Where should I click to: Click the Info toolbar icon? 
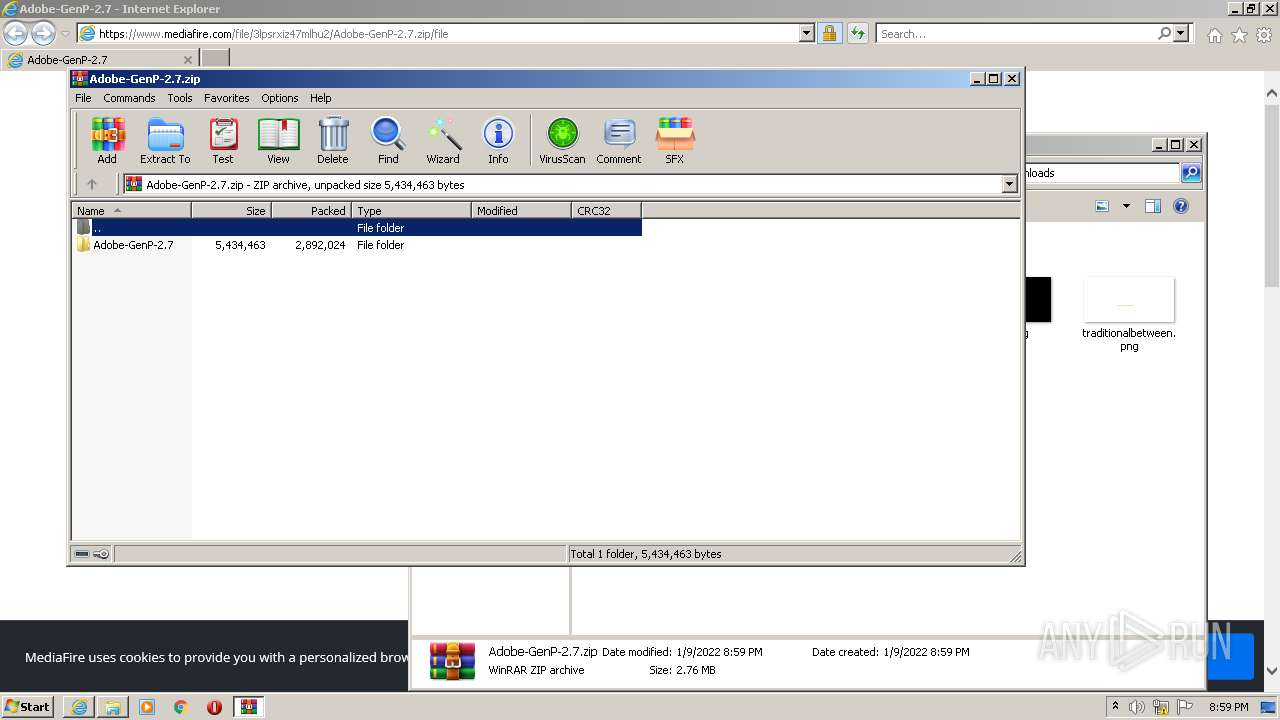(498, 140)
